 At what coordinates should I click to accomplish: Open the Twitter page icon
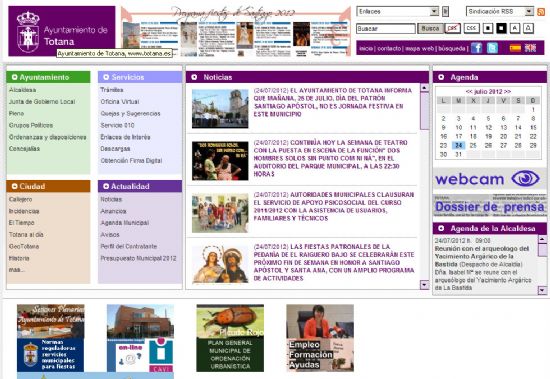tap(492, 48)
